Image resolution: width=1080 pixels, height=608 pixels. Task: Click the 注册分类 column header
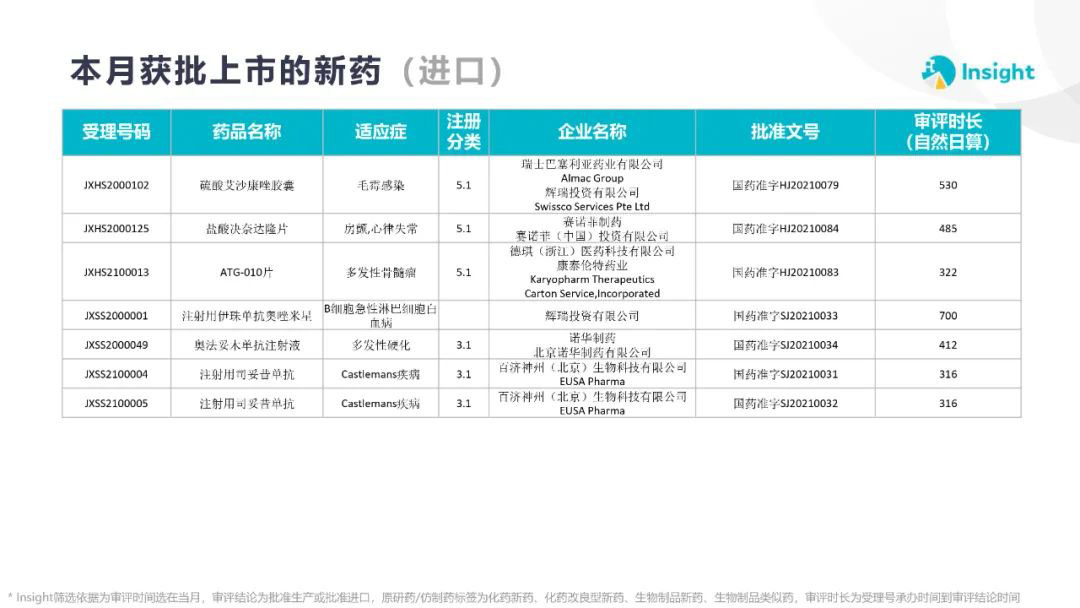click(463, 132)
